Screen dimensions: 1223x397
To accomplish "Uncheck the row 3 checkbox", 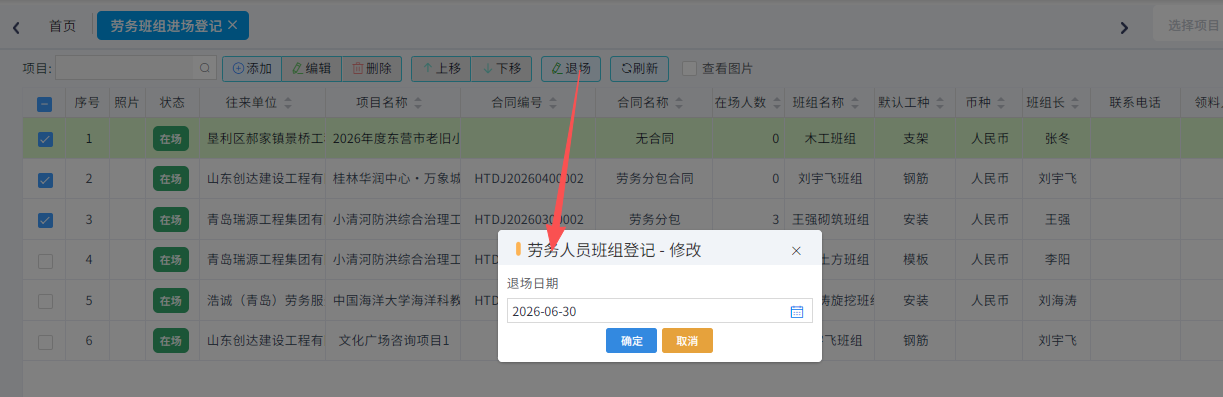I will (45, 220).
